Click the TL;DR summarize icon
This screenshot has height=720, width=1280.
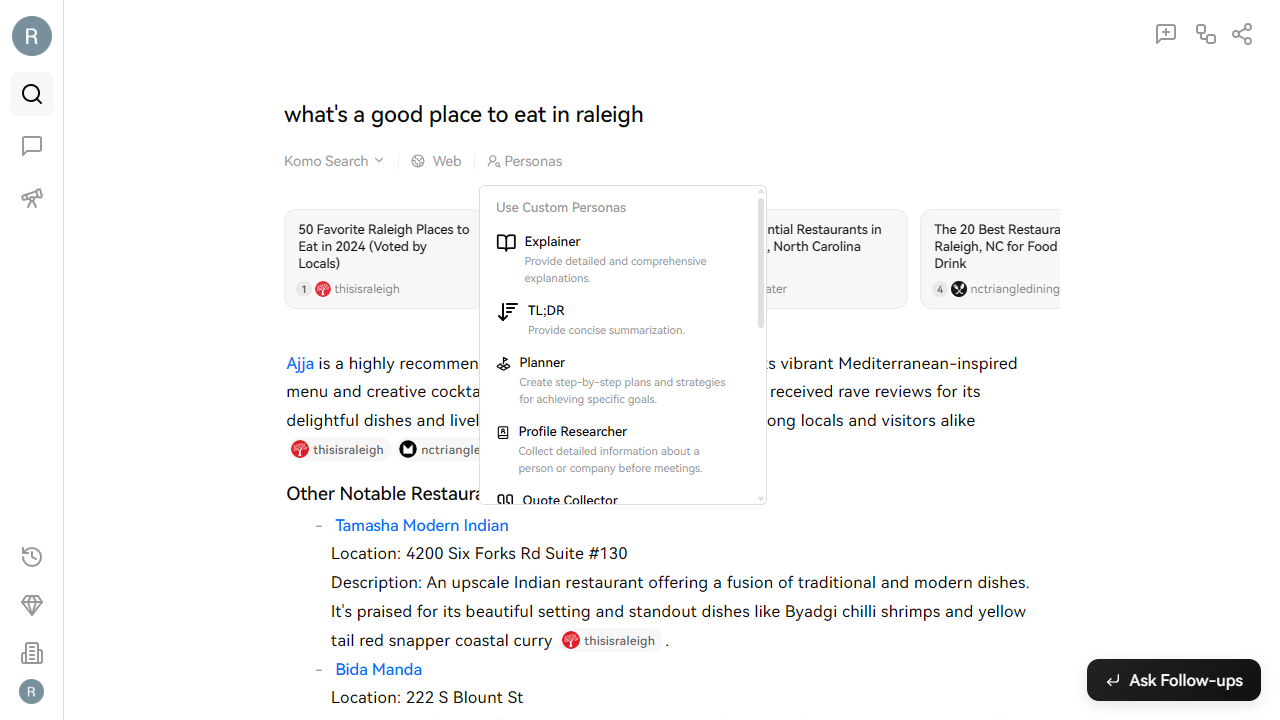click(x=508, y=311)
